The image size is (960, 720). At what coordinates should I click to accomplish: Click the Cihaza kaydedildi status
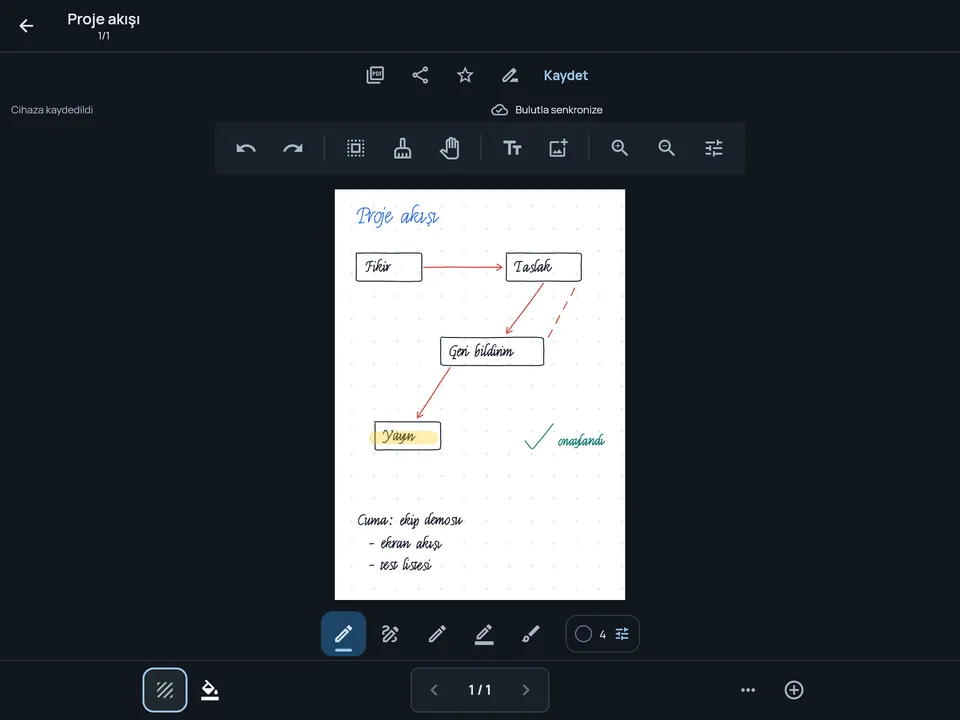click(x=52, y=110)
